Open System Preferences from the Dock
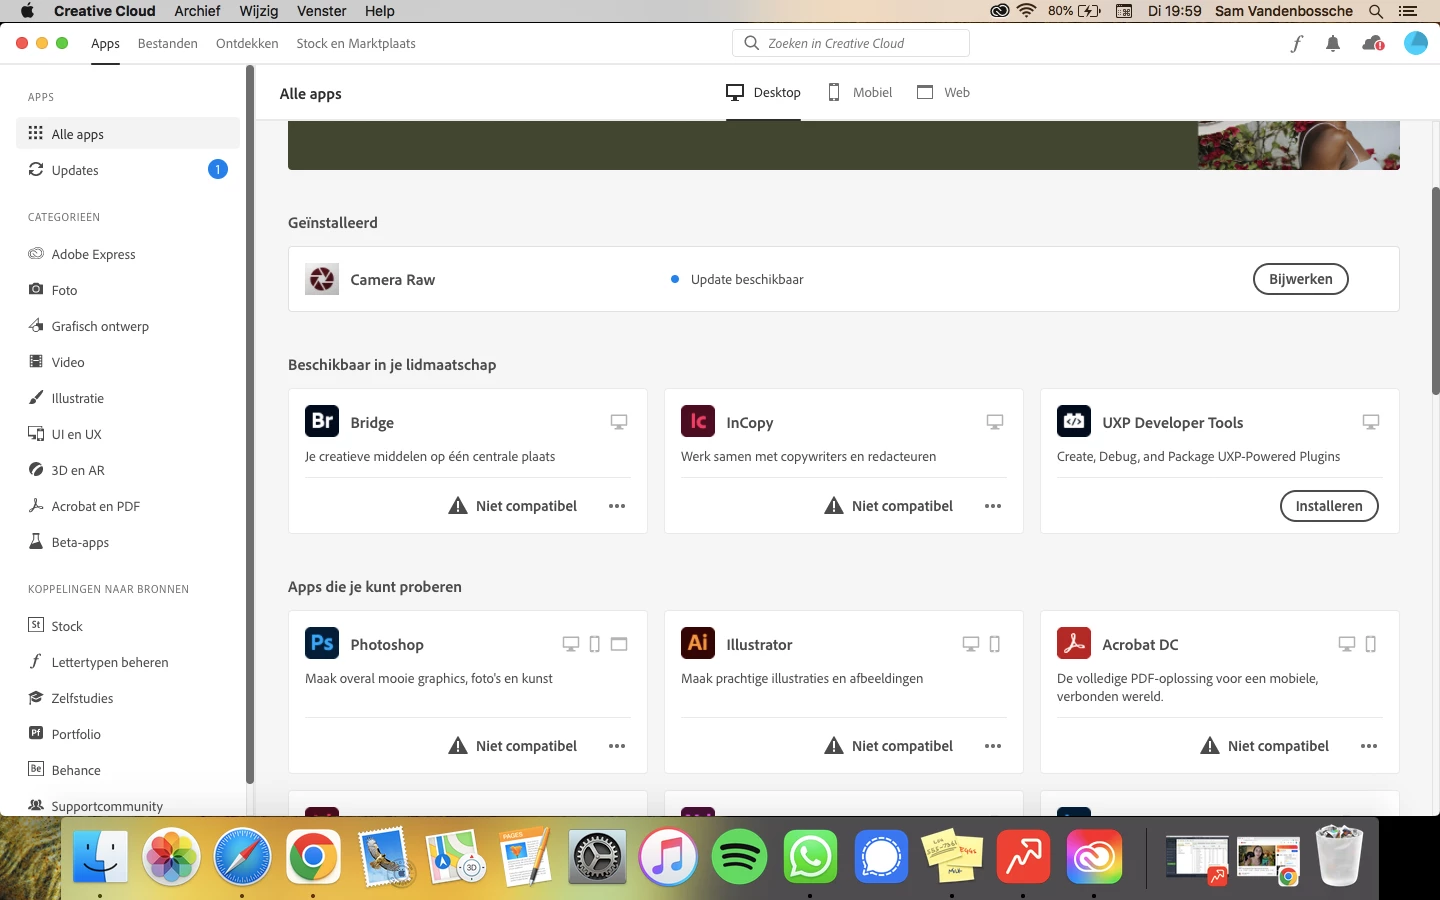Viewport: 1440px width, 900px height. coord(597,857)
